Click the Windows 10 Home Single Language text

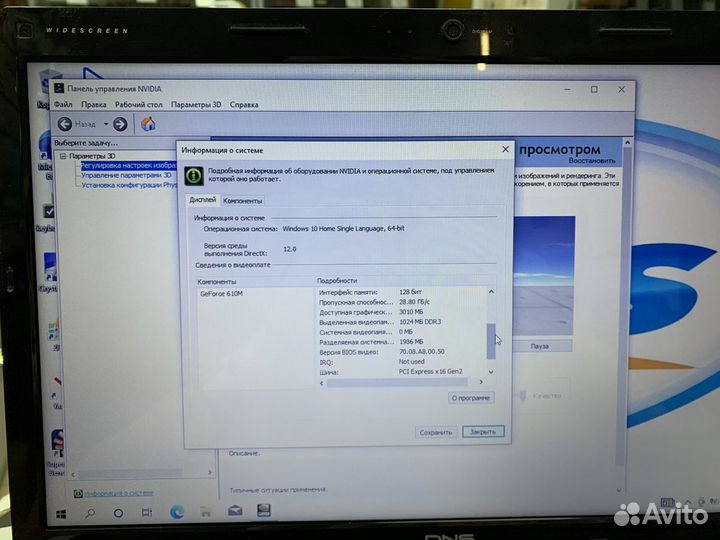(343, 228)
